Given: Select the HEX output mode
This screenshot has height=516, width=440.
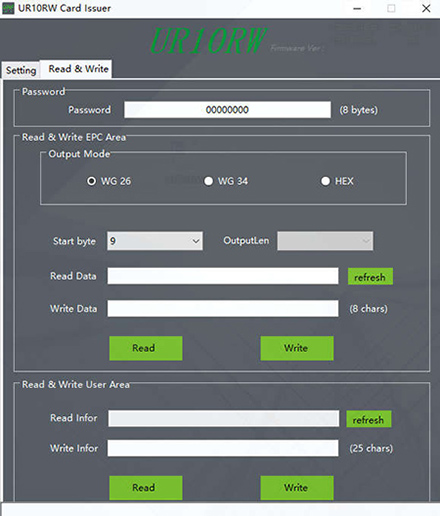Looking at the screenshot, I should (337, 181).
